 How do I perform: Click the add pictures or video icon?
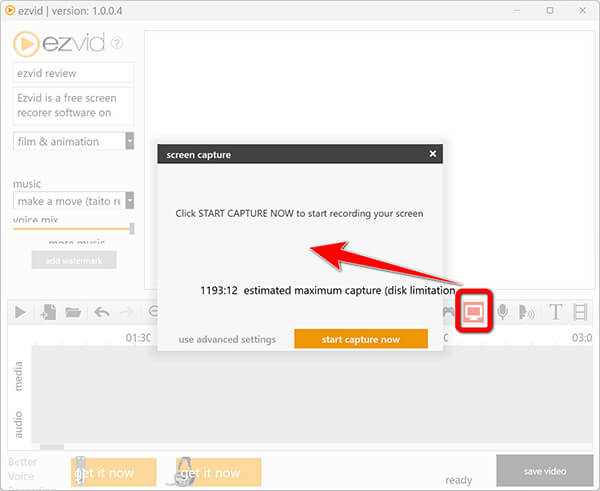pyautogui.click(x=580, y=312)
